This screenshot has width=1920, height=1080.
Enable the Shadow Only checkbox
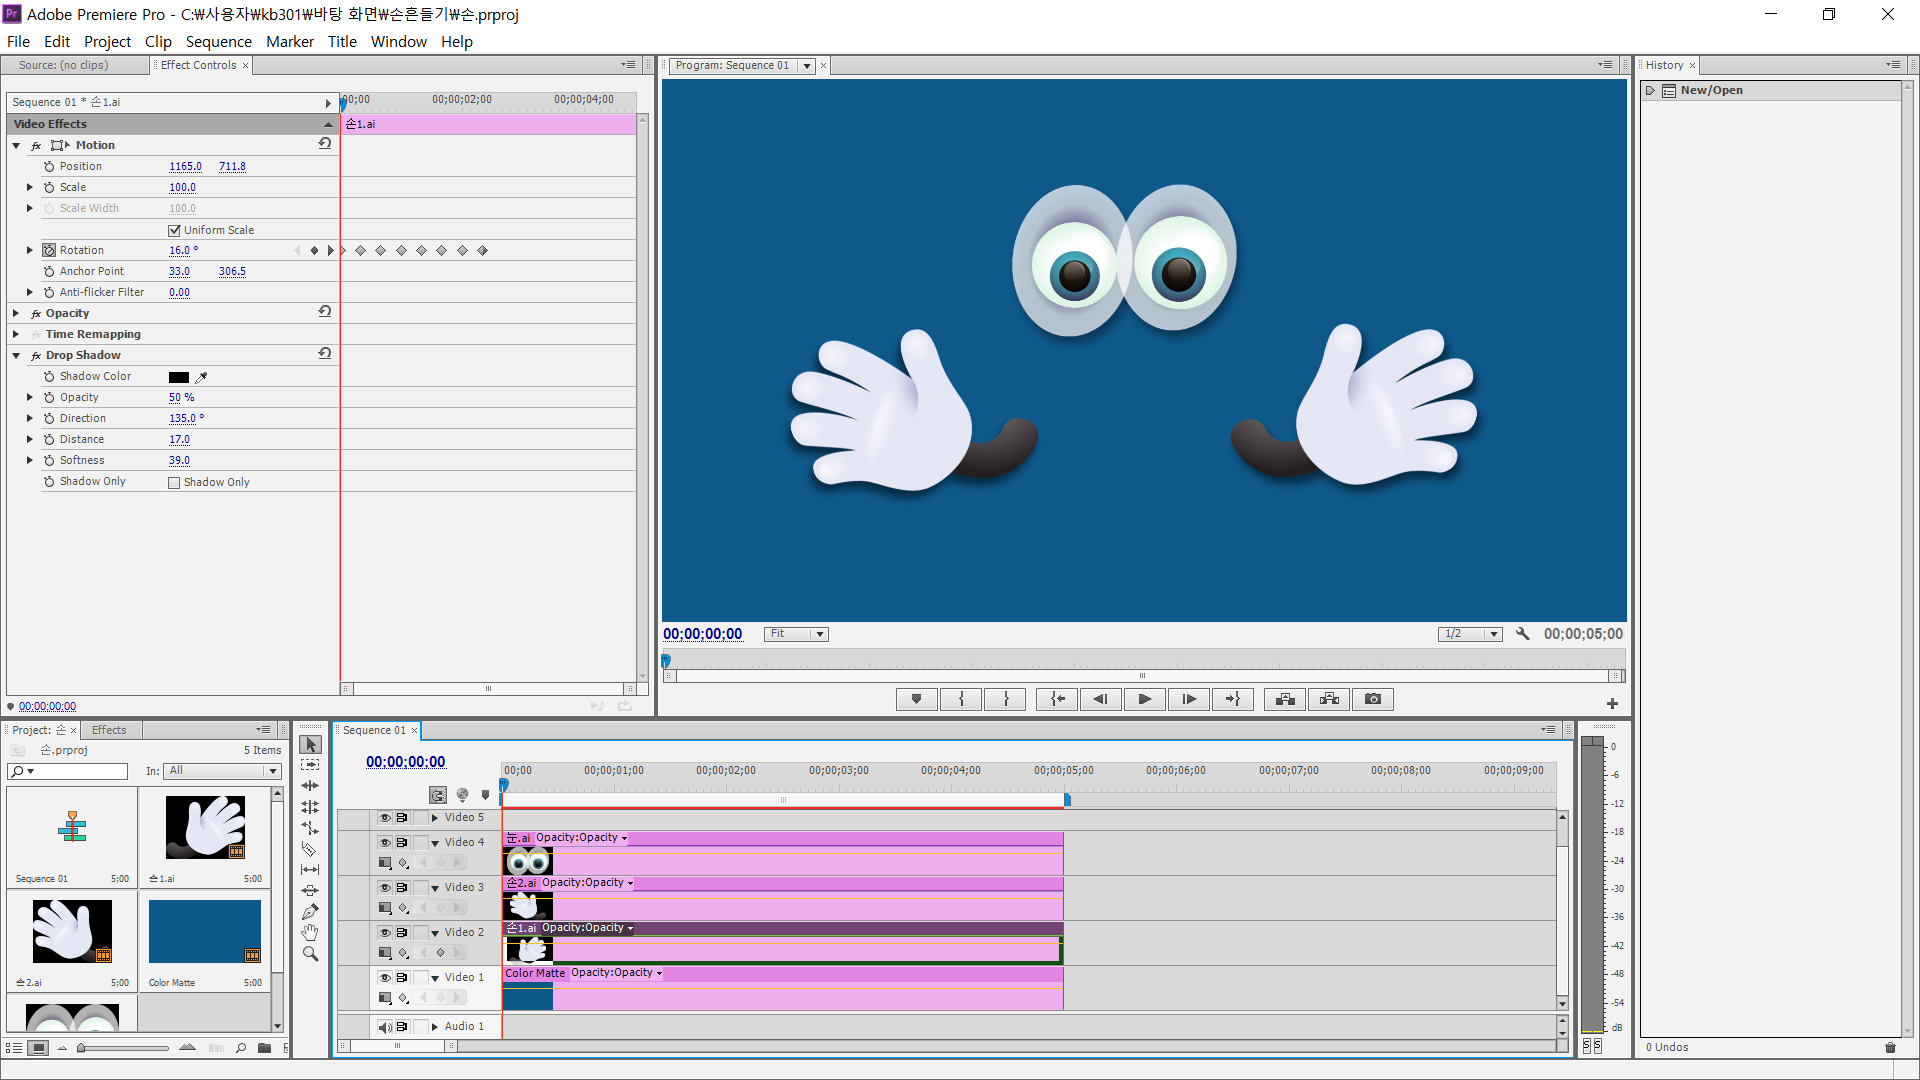(x=174, y=482)
